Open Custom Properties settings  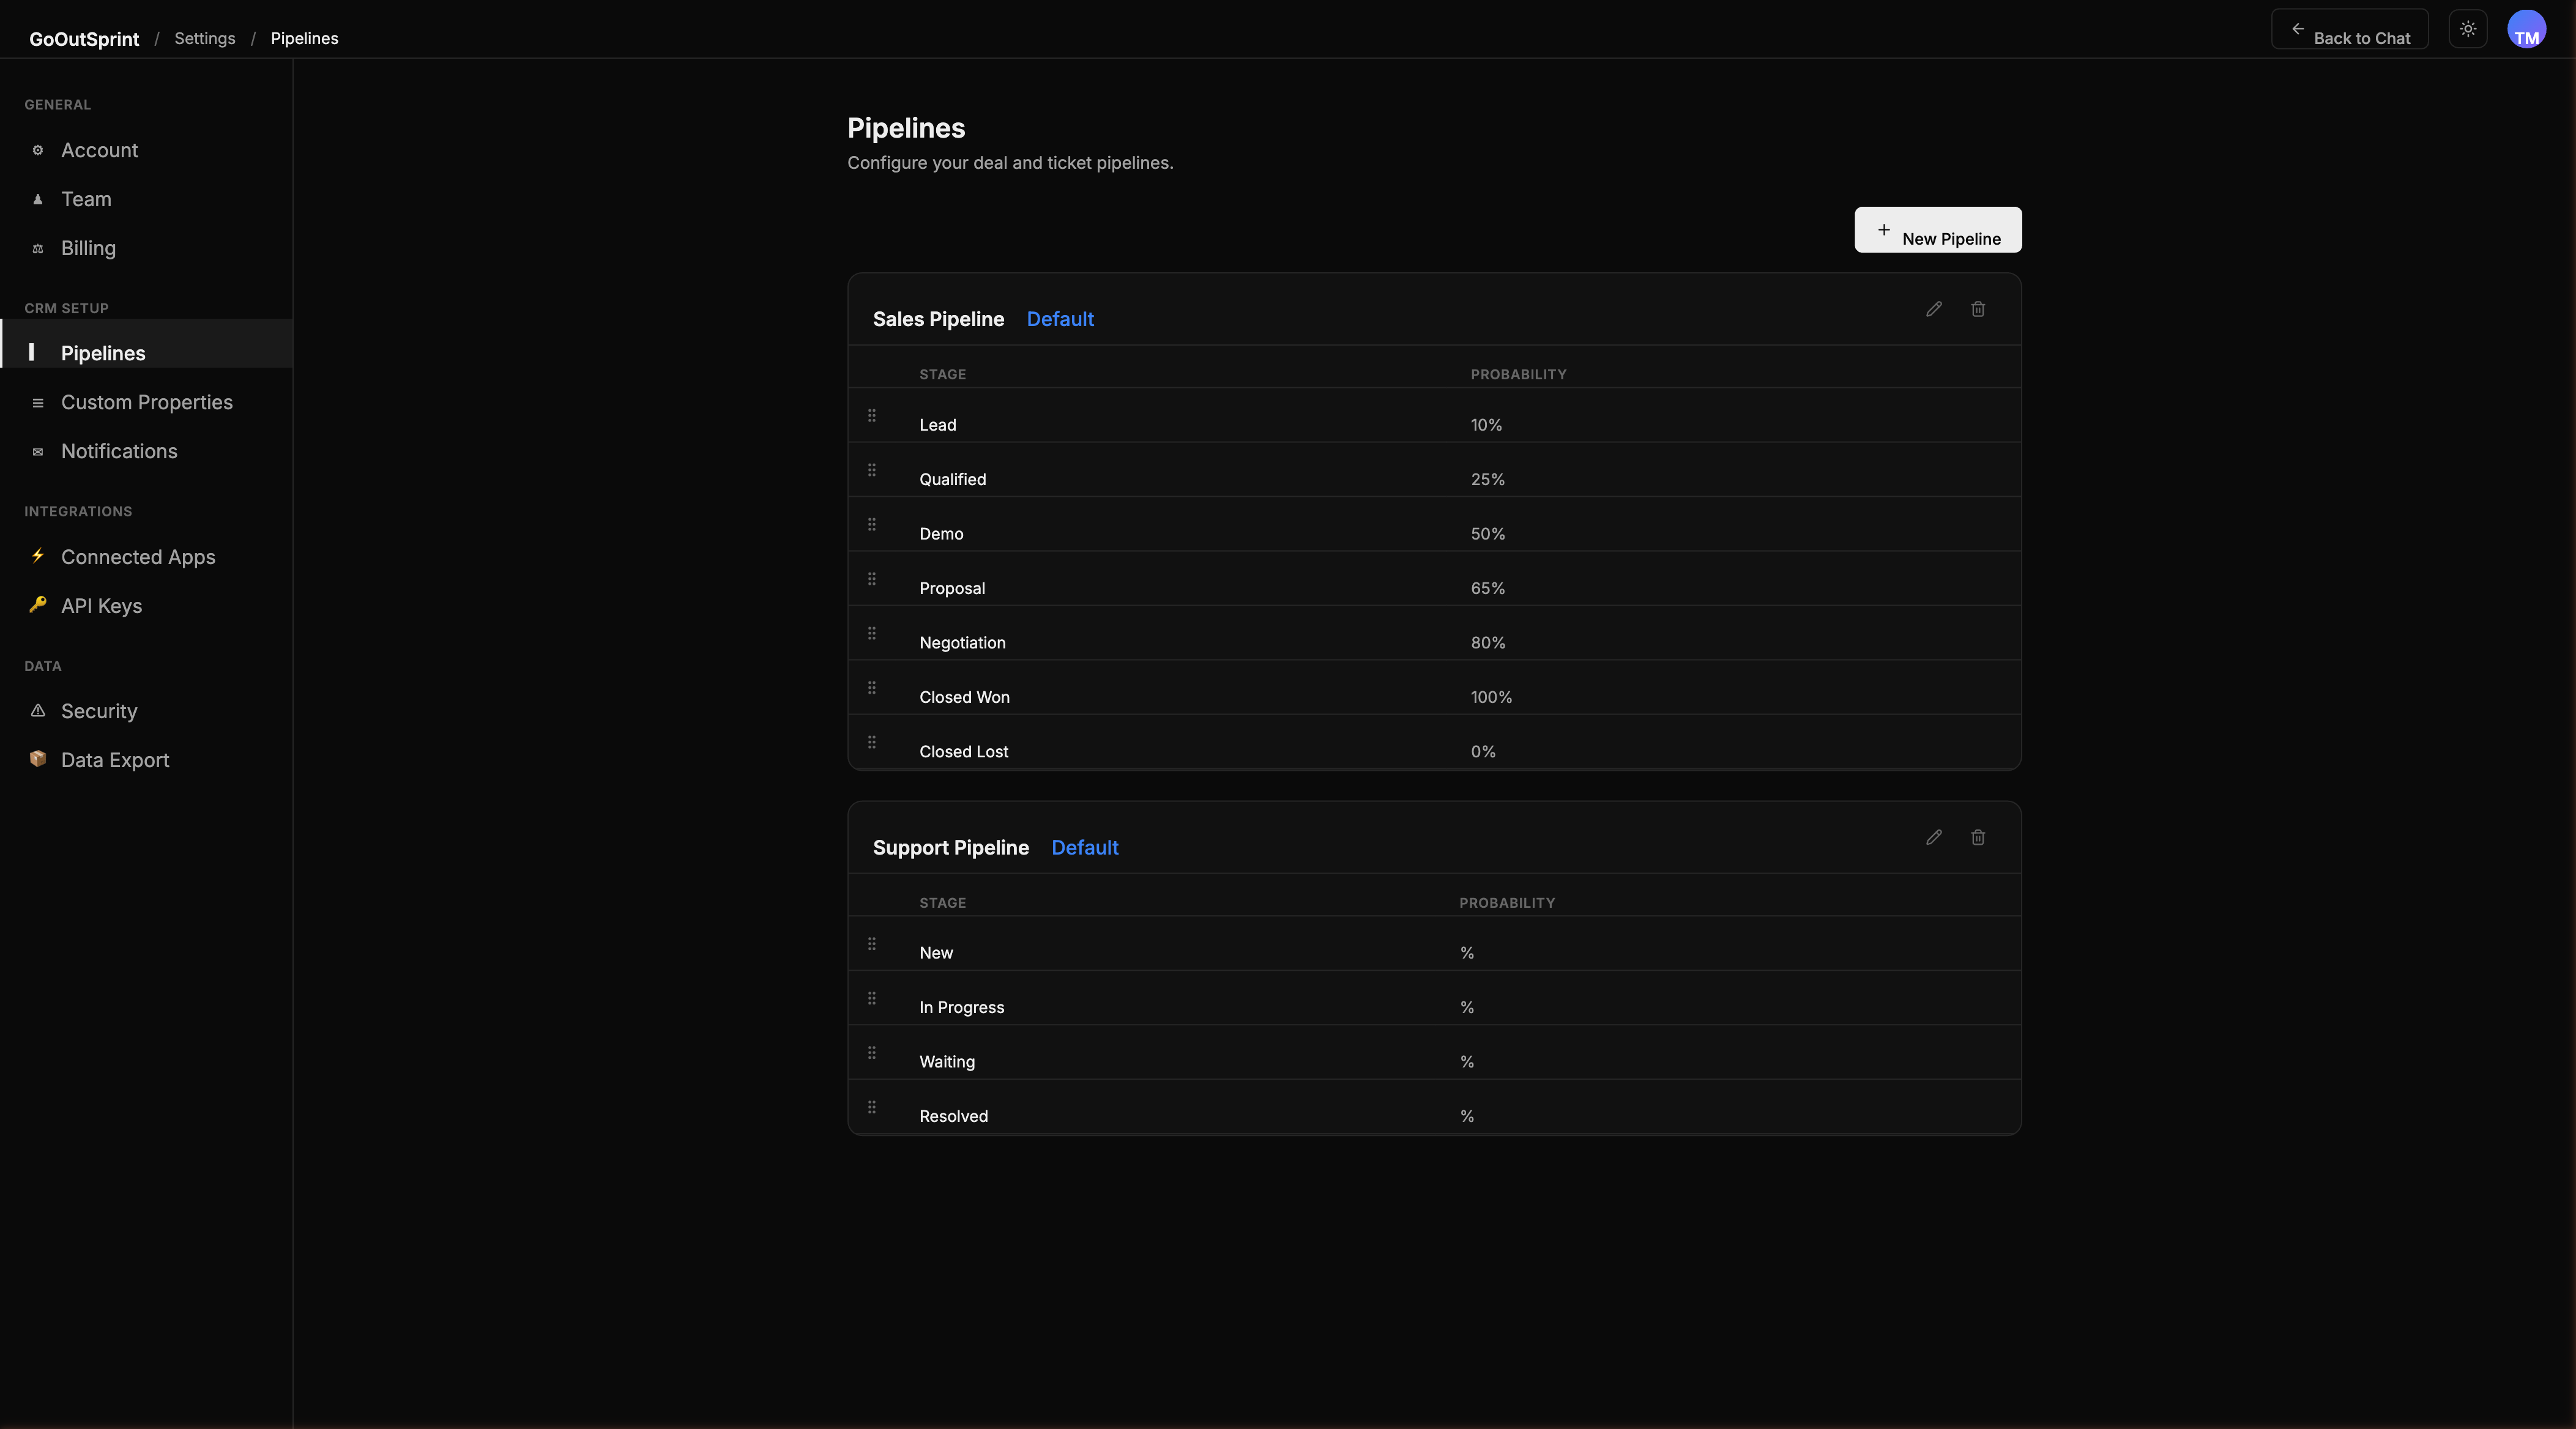[x=146, y=402]
